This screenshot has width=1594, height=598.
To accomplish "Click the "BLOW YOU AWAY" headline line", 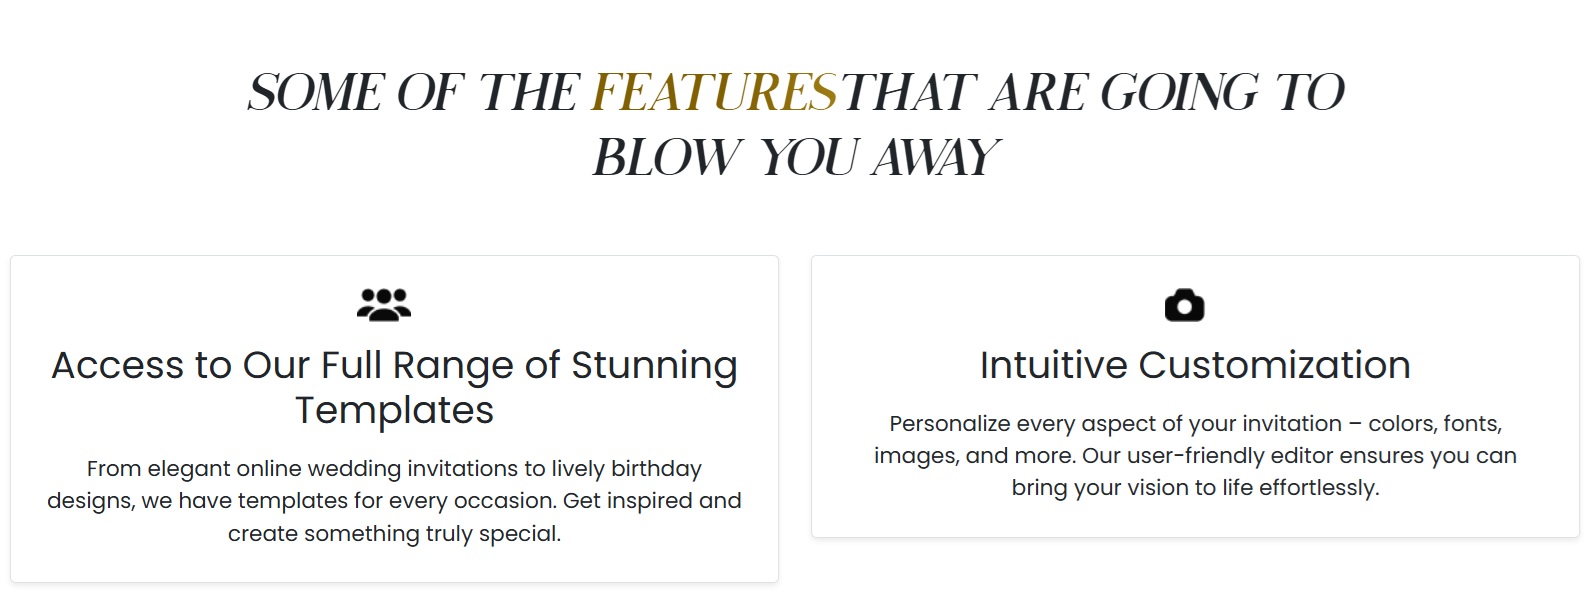I will 796,157.
